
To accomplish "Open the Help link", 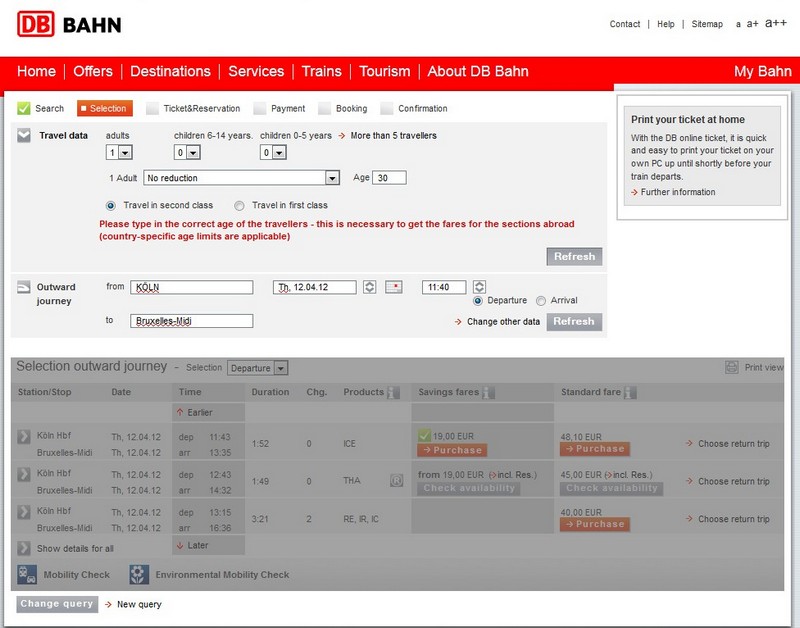I will coord(665,24).
